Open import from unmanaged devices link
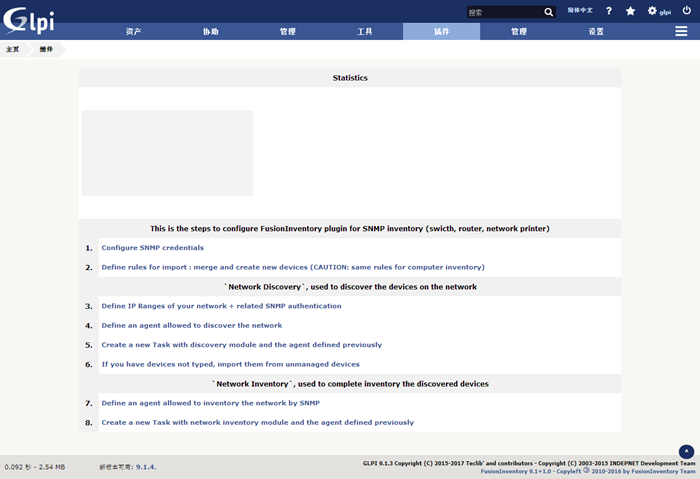700x479 pixels. click(230, 364)
